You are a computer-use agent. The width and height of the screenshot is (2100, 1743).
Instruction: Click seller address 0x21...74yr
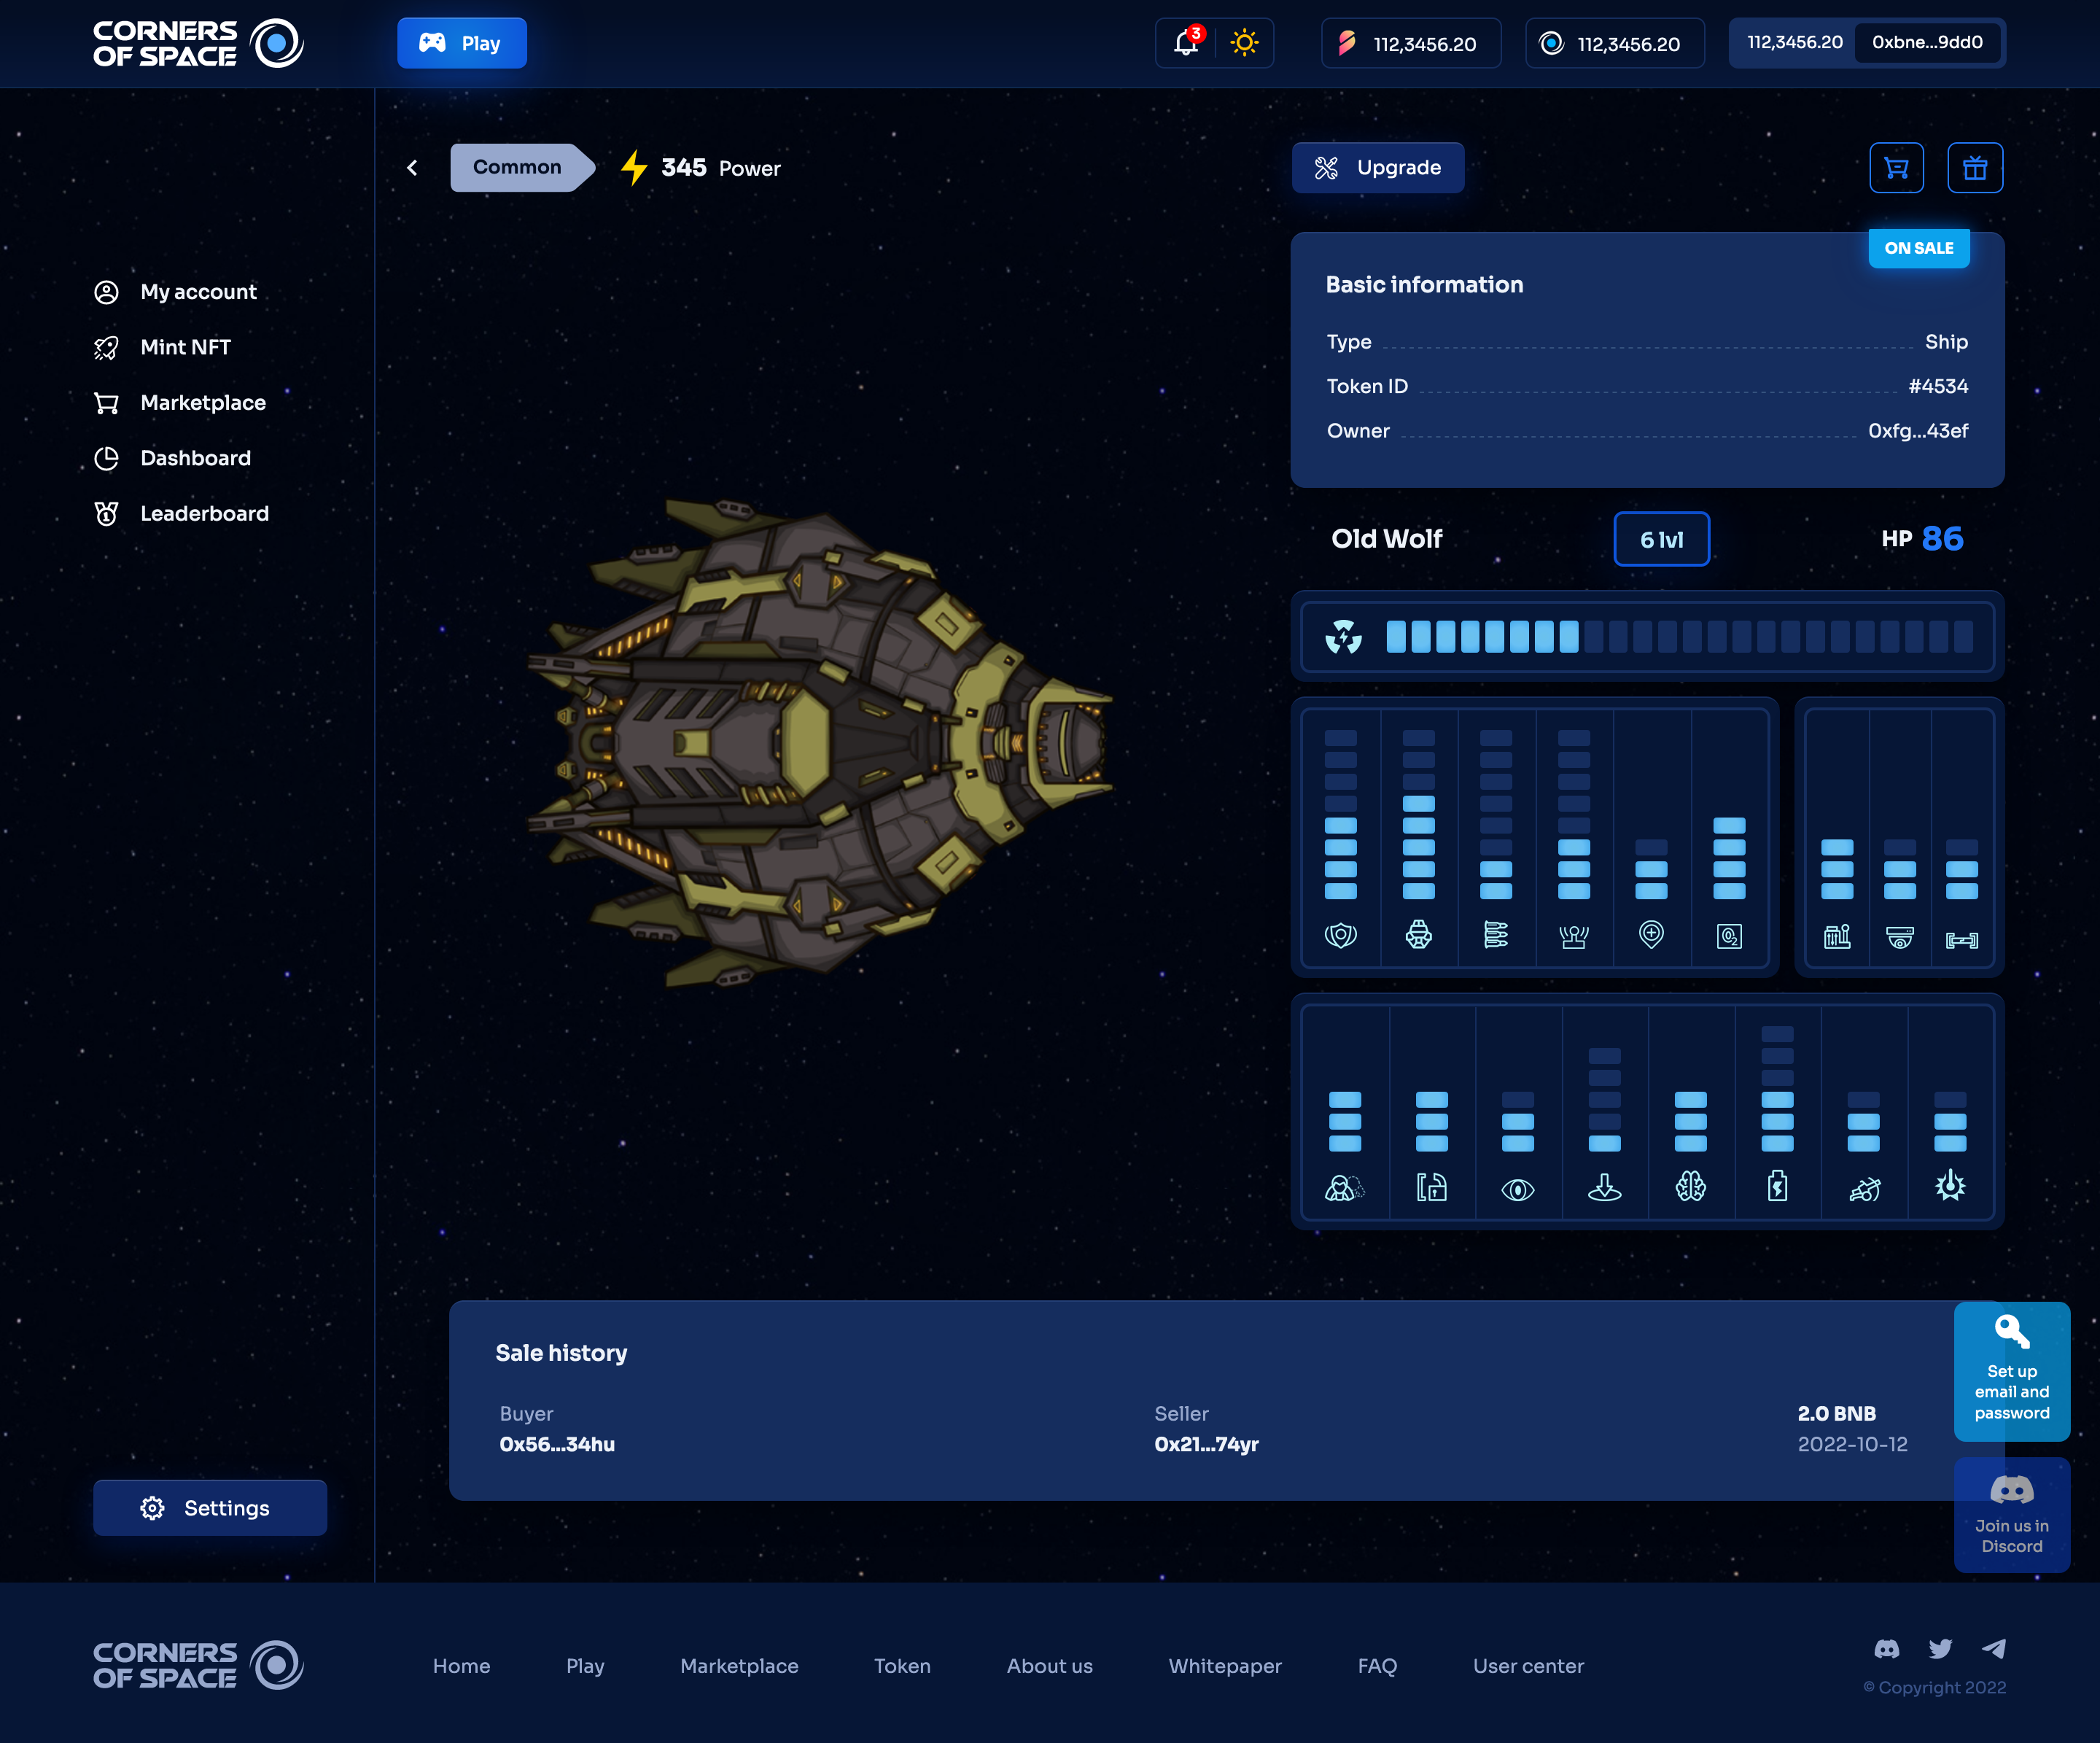(x=1206, y=1444)
